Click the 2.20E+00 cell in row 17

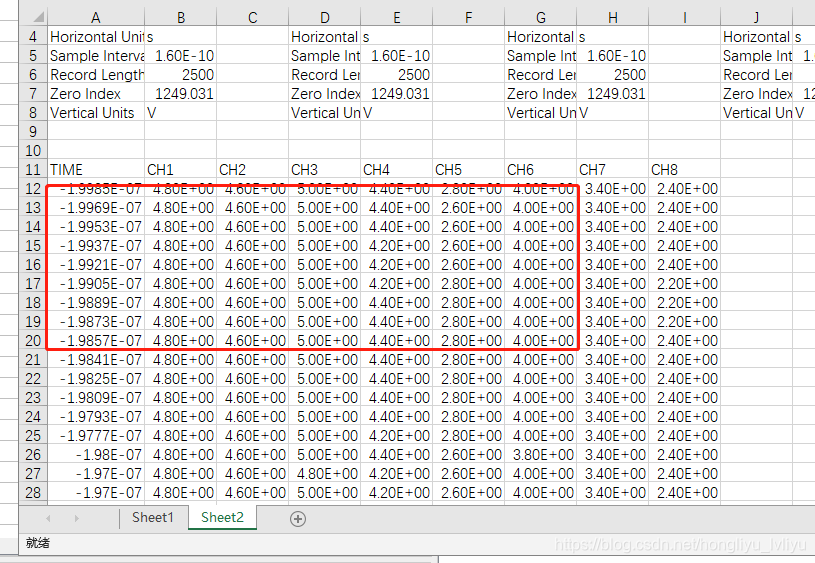684,284
